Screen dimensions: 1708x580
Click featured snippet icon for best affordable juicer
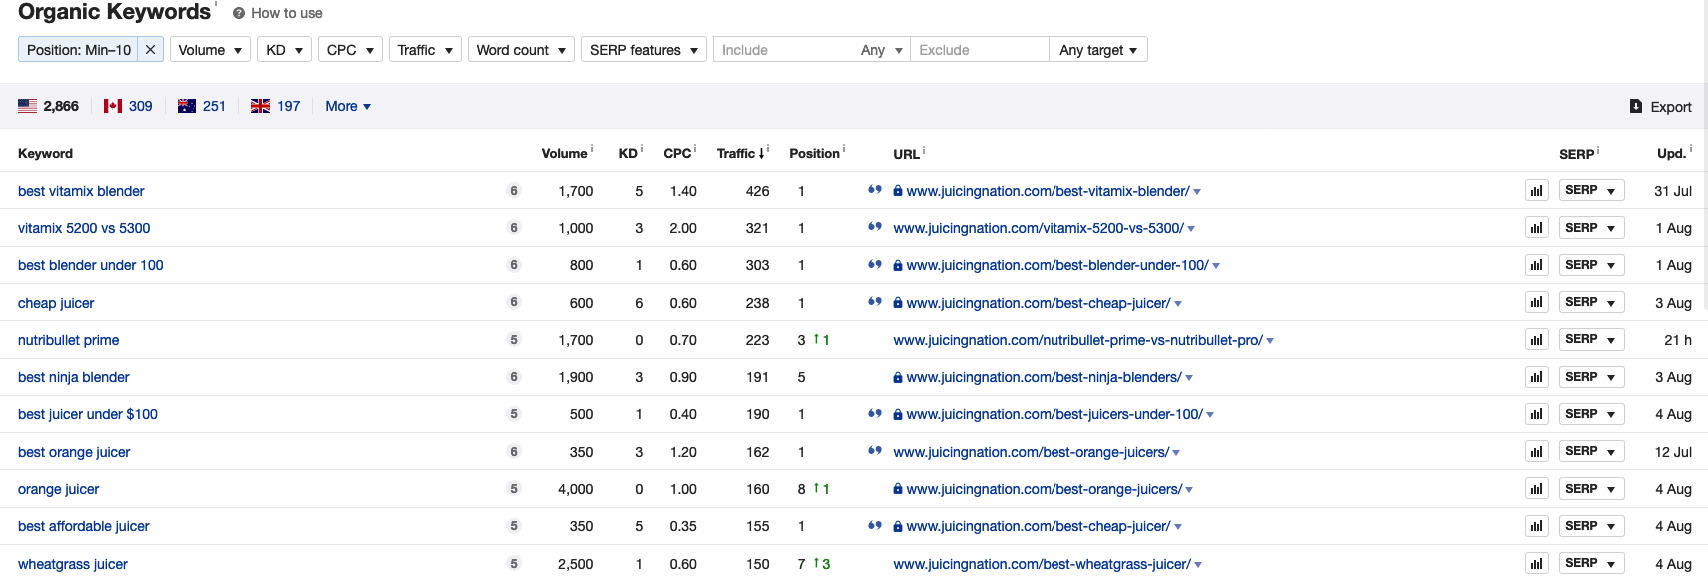coord(875,525)
